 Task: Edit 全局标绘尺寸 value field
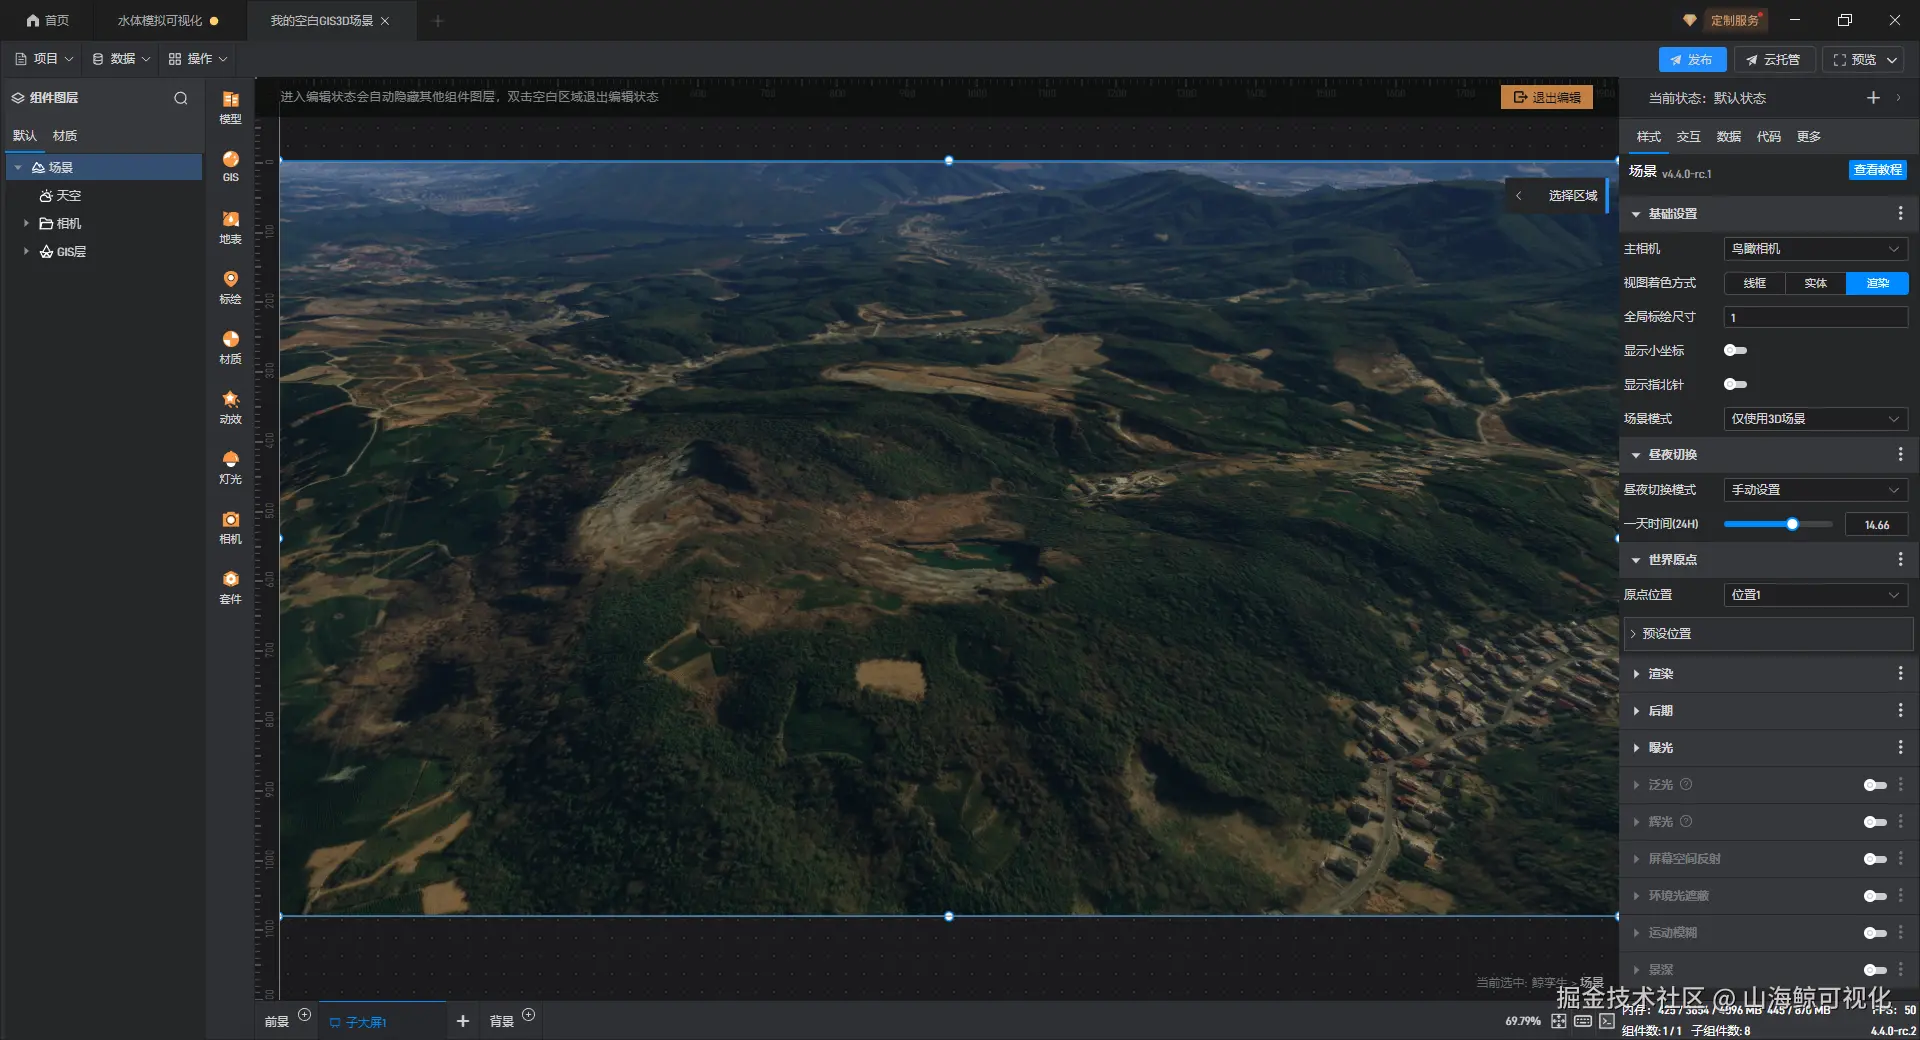pyautogui.click(x=1815, y=317)
